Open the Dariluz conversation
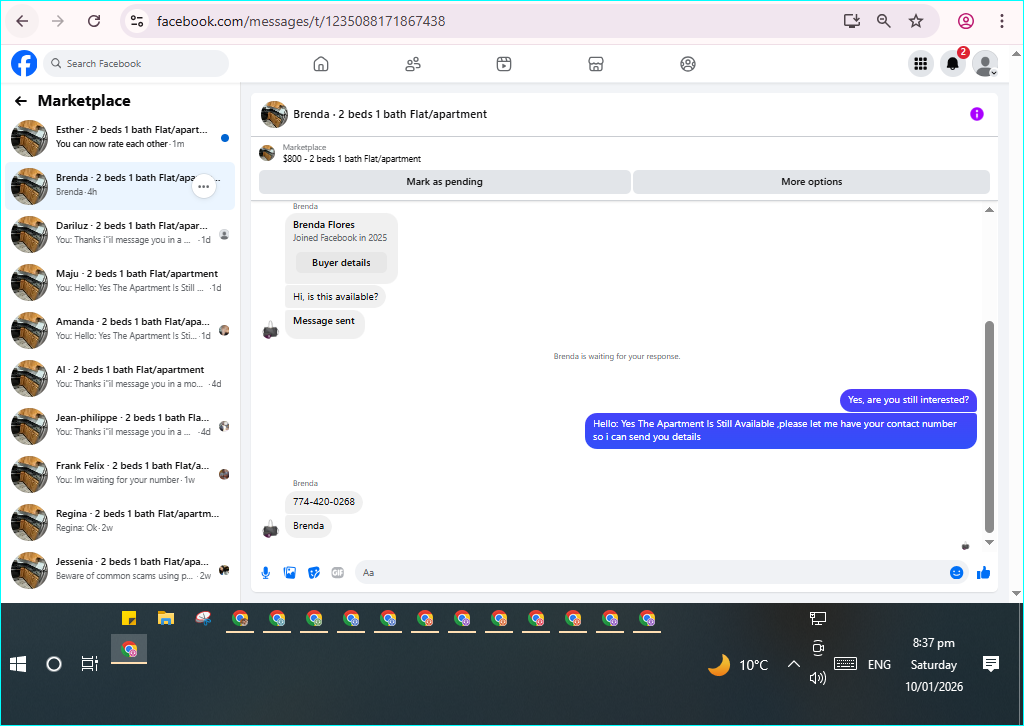 pos(120,234)
